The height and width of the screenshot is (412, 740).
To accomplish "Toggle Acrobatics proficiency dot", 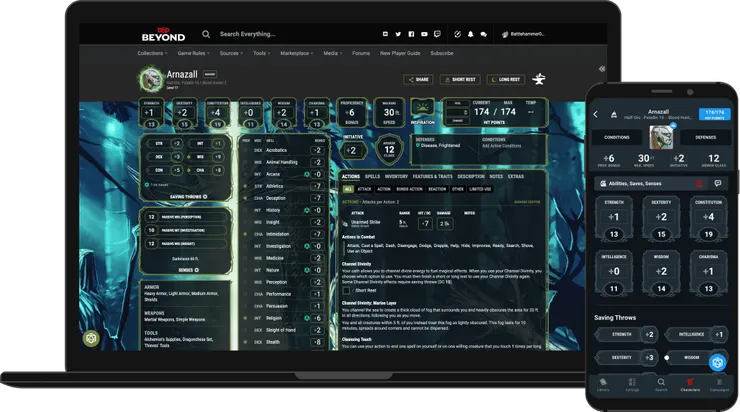I will coord(245,150).
